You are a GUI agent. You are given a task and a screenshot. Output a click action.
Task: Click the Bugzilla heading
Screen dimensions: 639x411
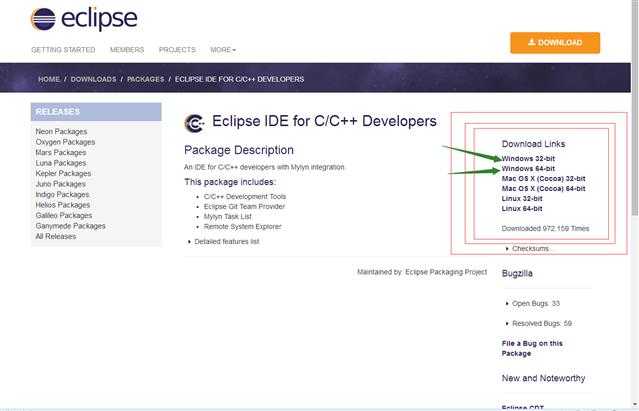tap(517, 273)
